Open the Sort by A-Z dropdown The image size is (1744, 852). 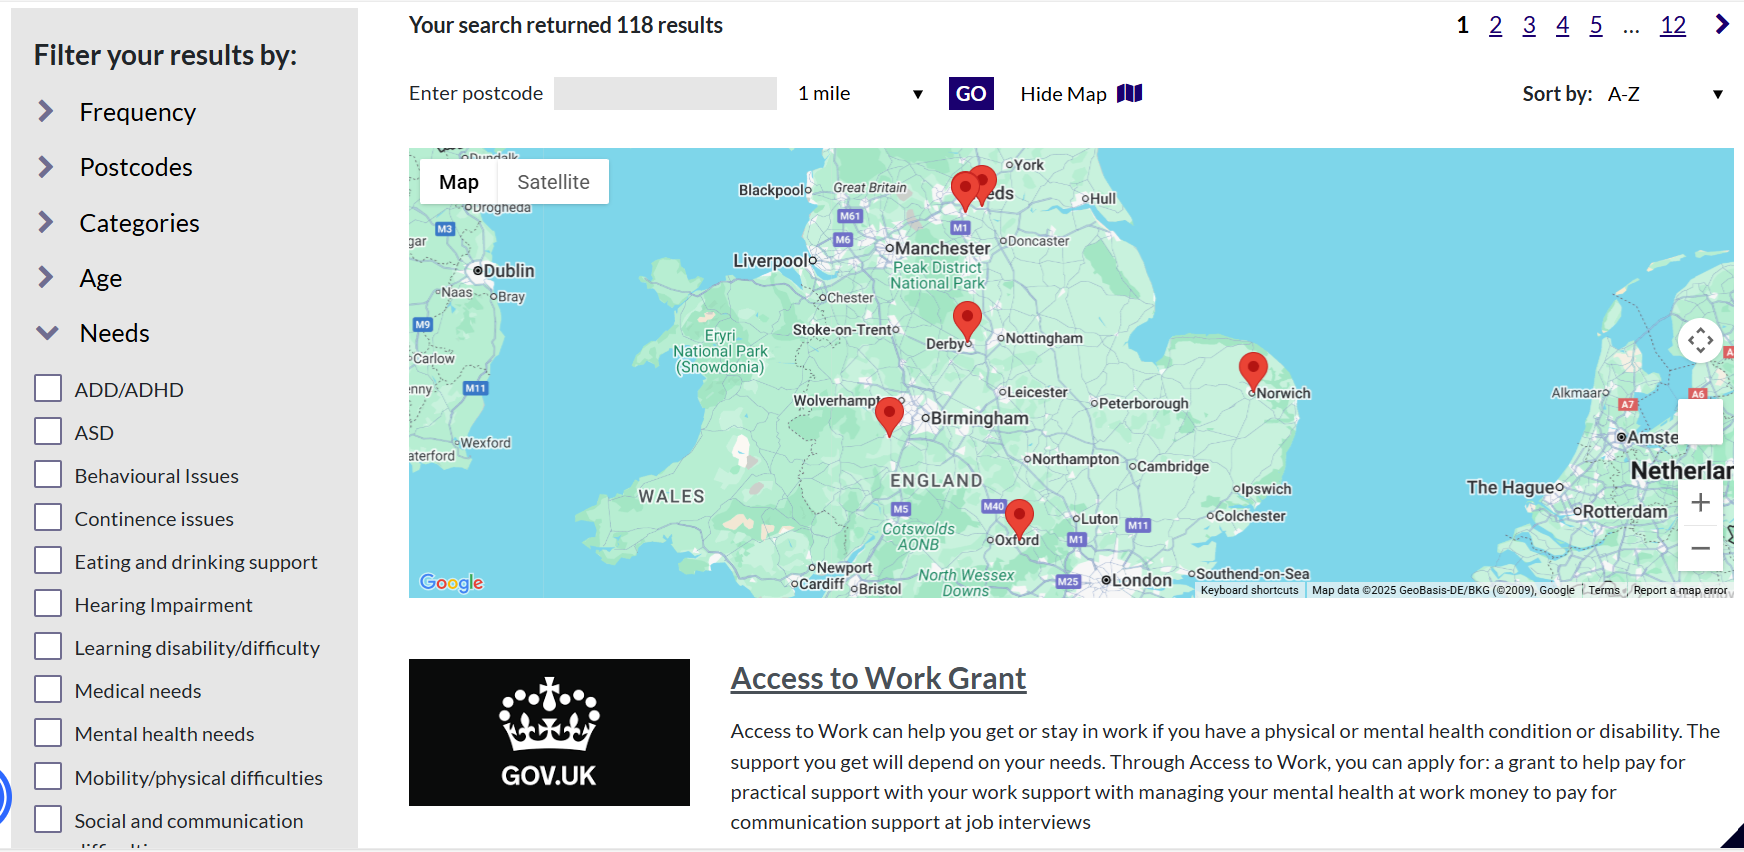(x=1664, y=94)
